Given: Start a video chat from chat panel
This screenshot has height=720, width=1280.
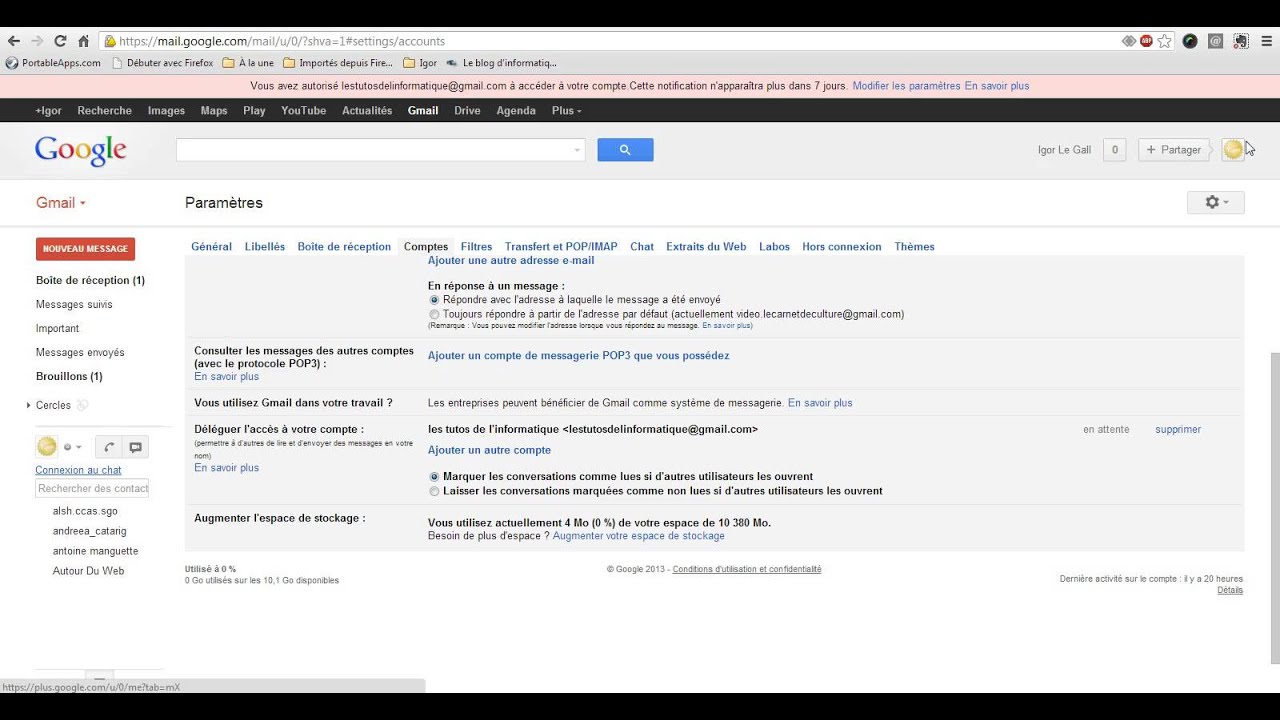Looking at the screenshot, I should click(136, 447).
